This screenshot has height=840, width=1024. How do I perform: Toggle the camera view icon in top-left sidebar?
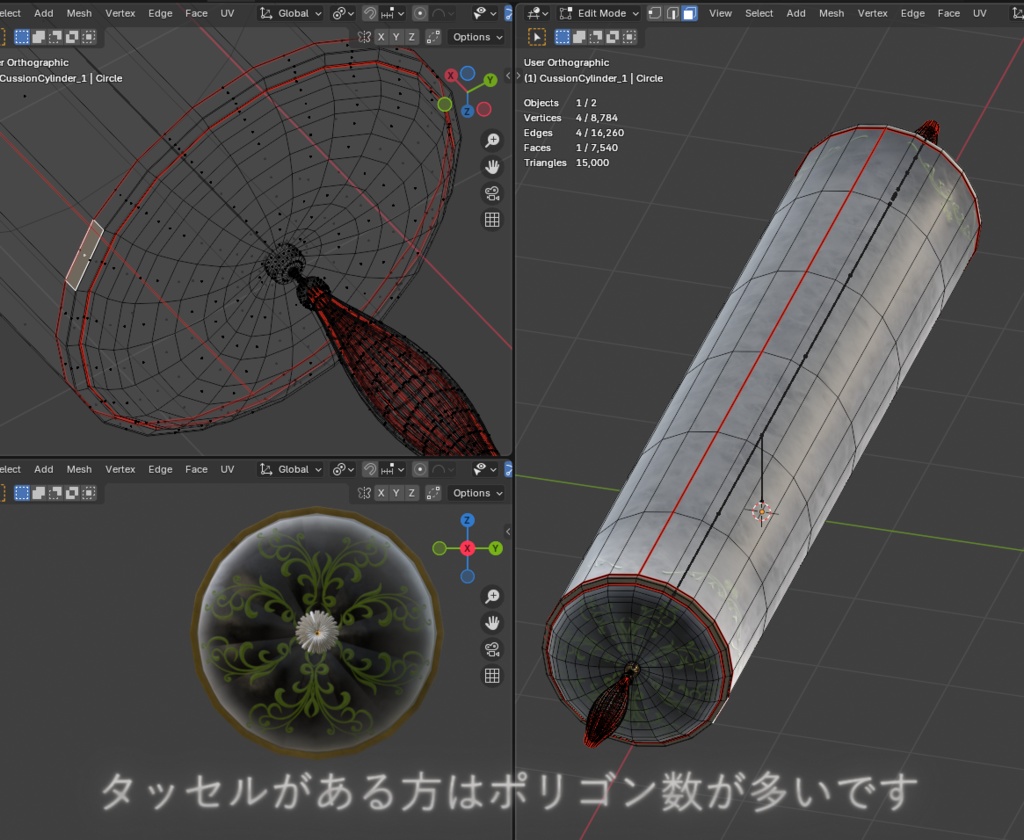click(x=492, y=194)
